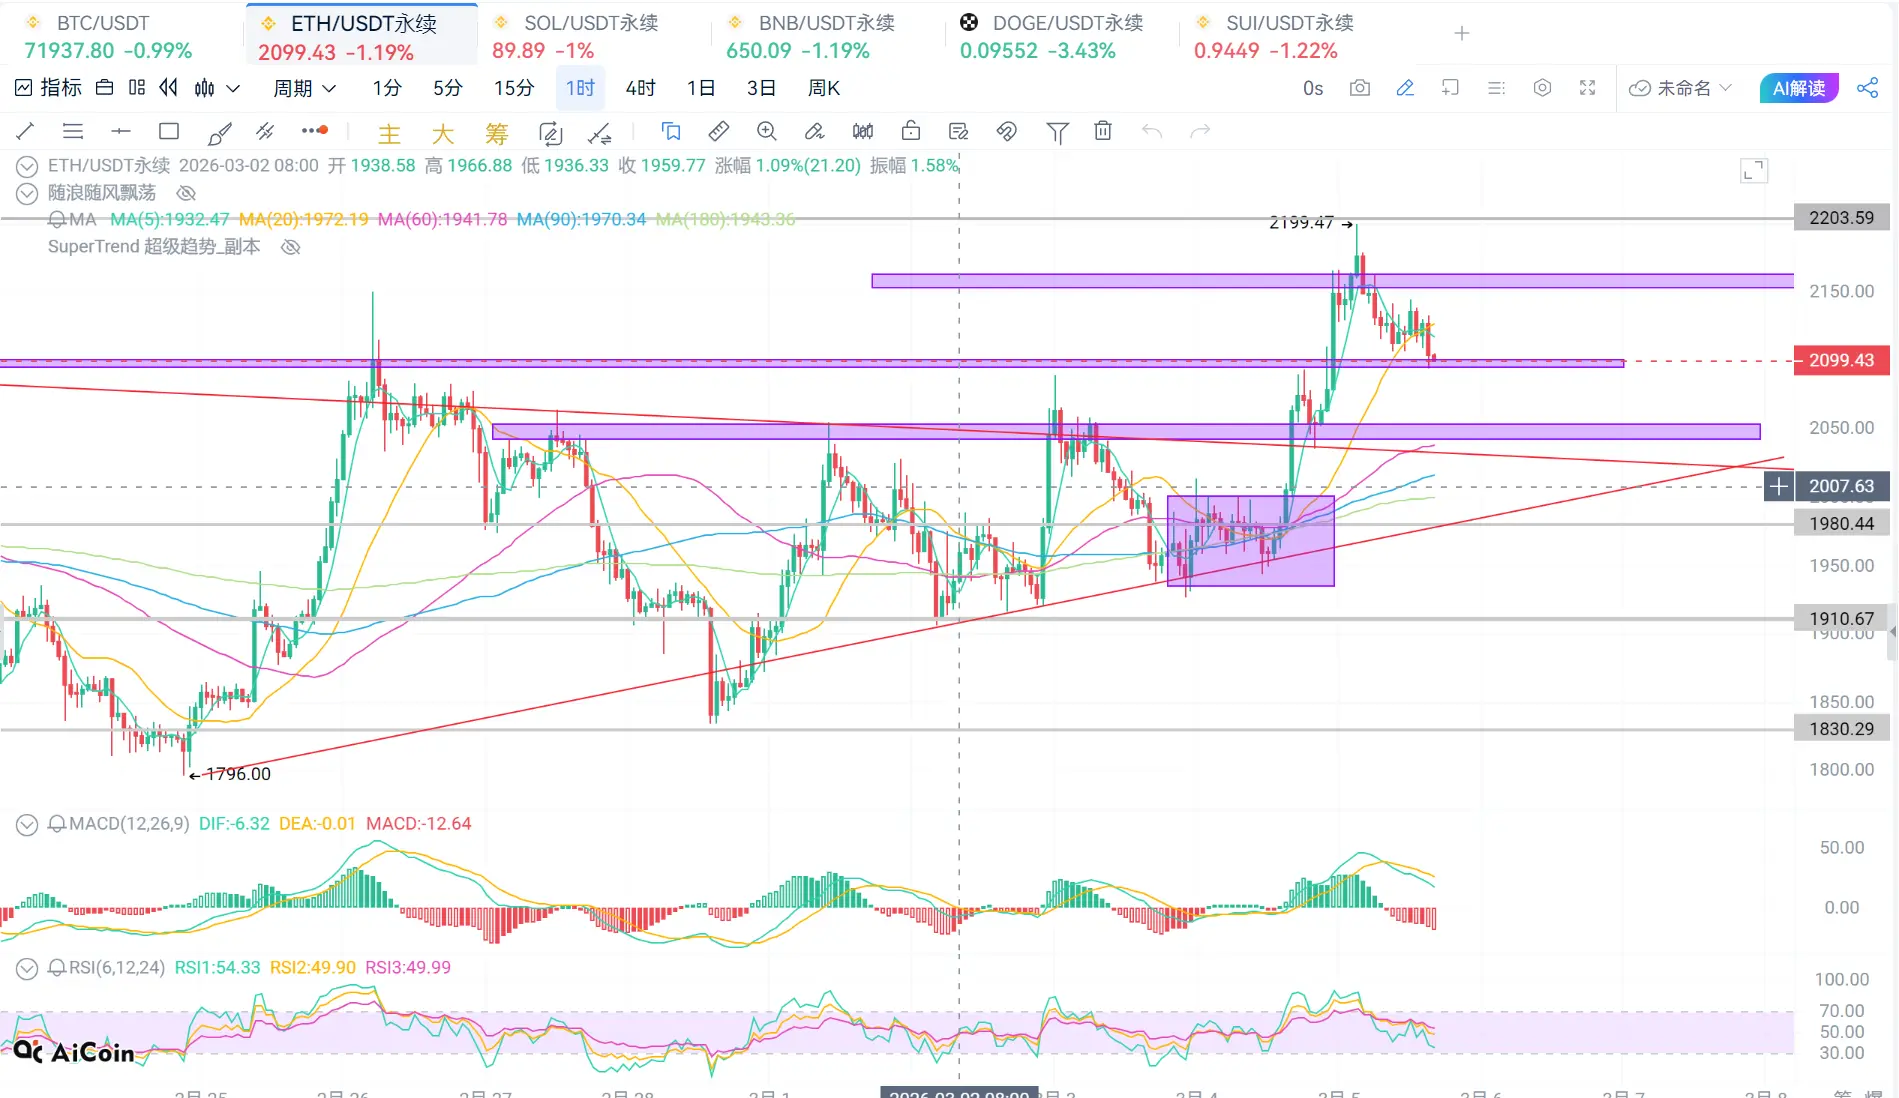Switch to the BTC/USDT tab
The width and height of the screenshot is (1899, 1098).
(120, 36)
